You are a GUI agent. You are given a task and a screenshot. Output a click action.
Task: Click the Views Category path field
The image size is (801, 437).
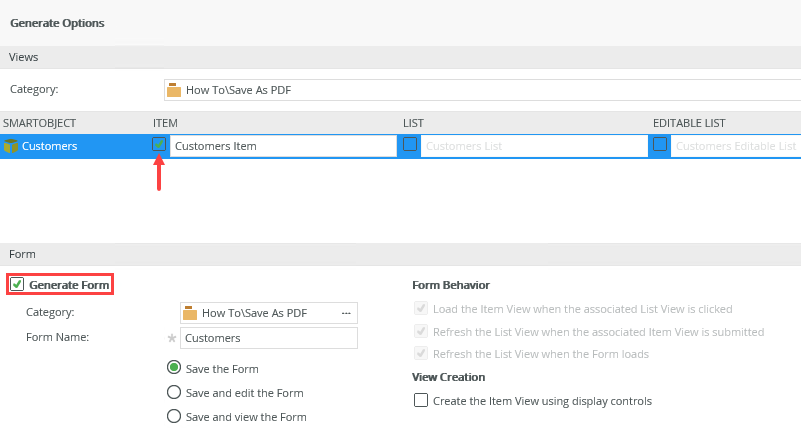pyautogui.click(x=490, y=90)
